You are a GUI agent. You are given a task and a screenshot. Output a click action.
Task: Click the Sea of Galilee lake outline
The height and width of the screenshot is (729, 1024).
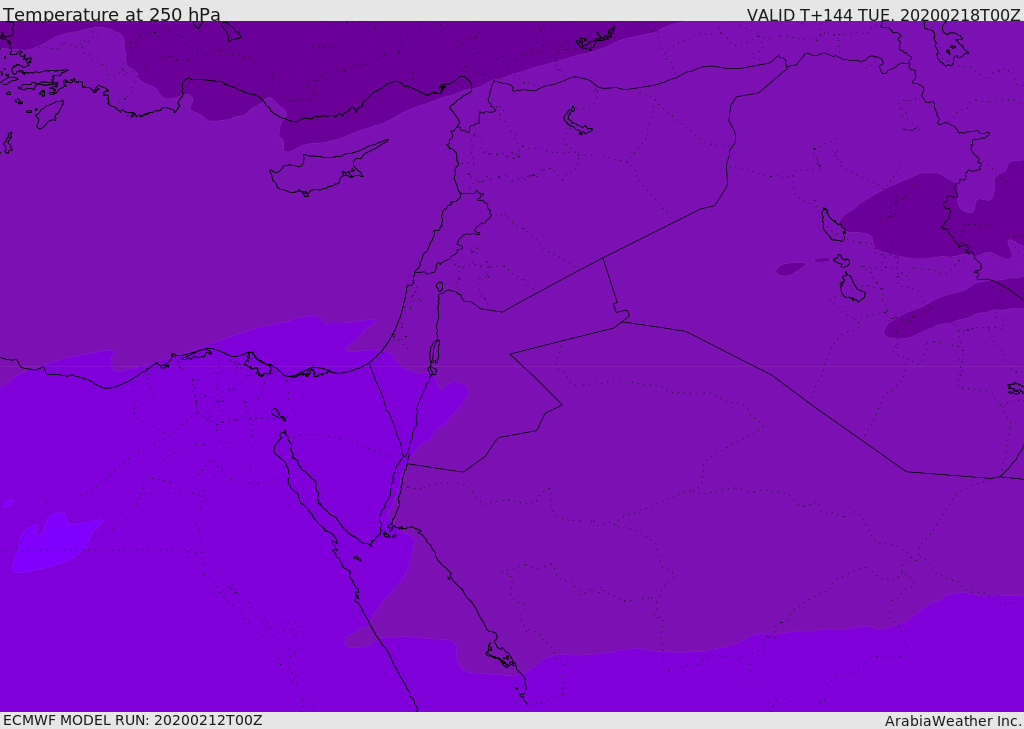[x=439, y=287]
